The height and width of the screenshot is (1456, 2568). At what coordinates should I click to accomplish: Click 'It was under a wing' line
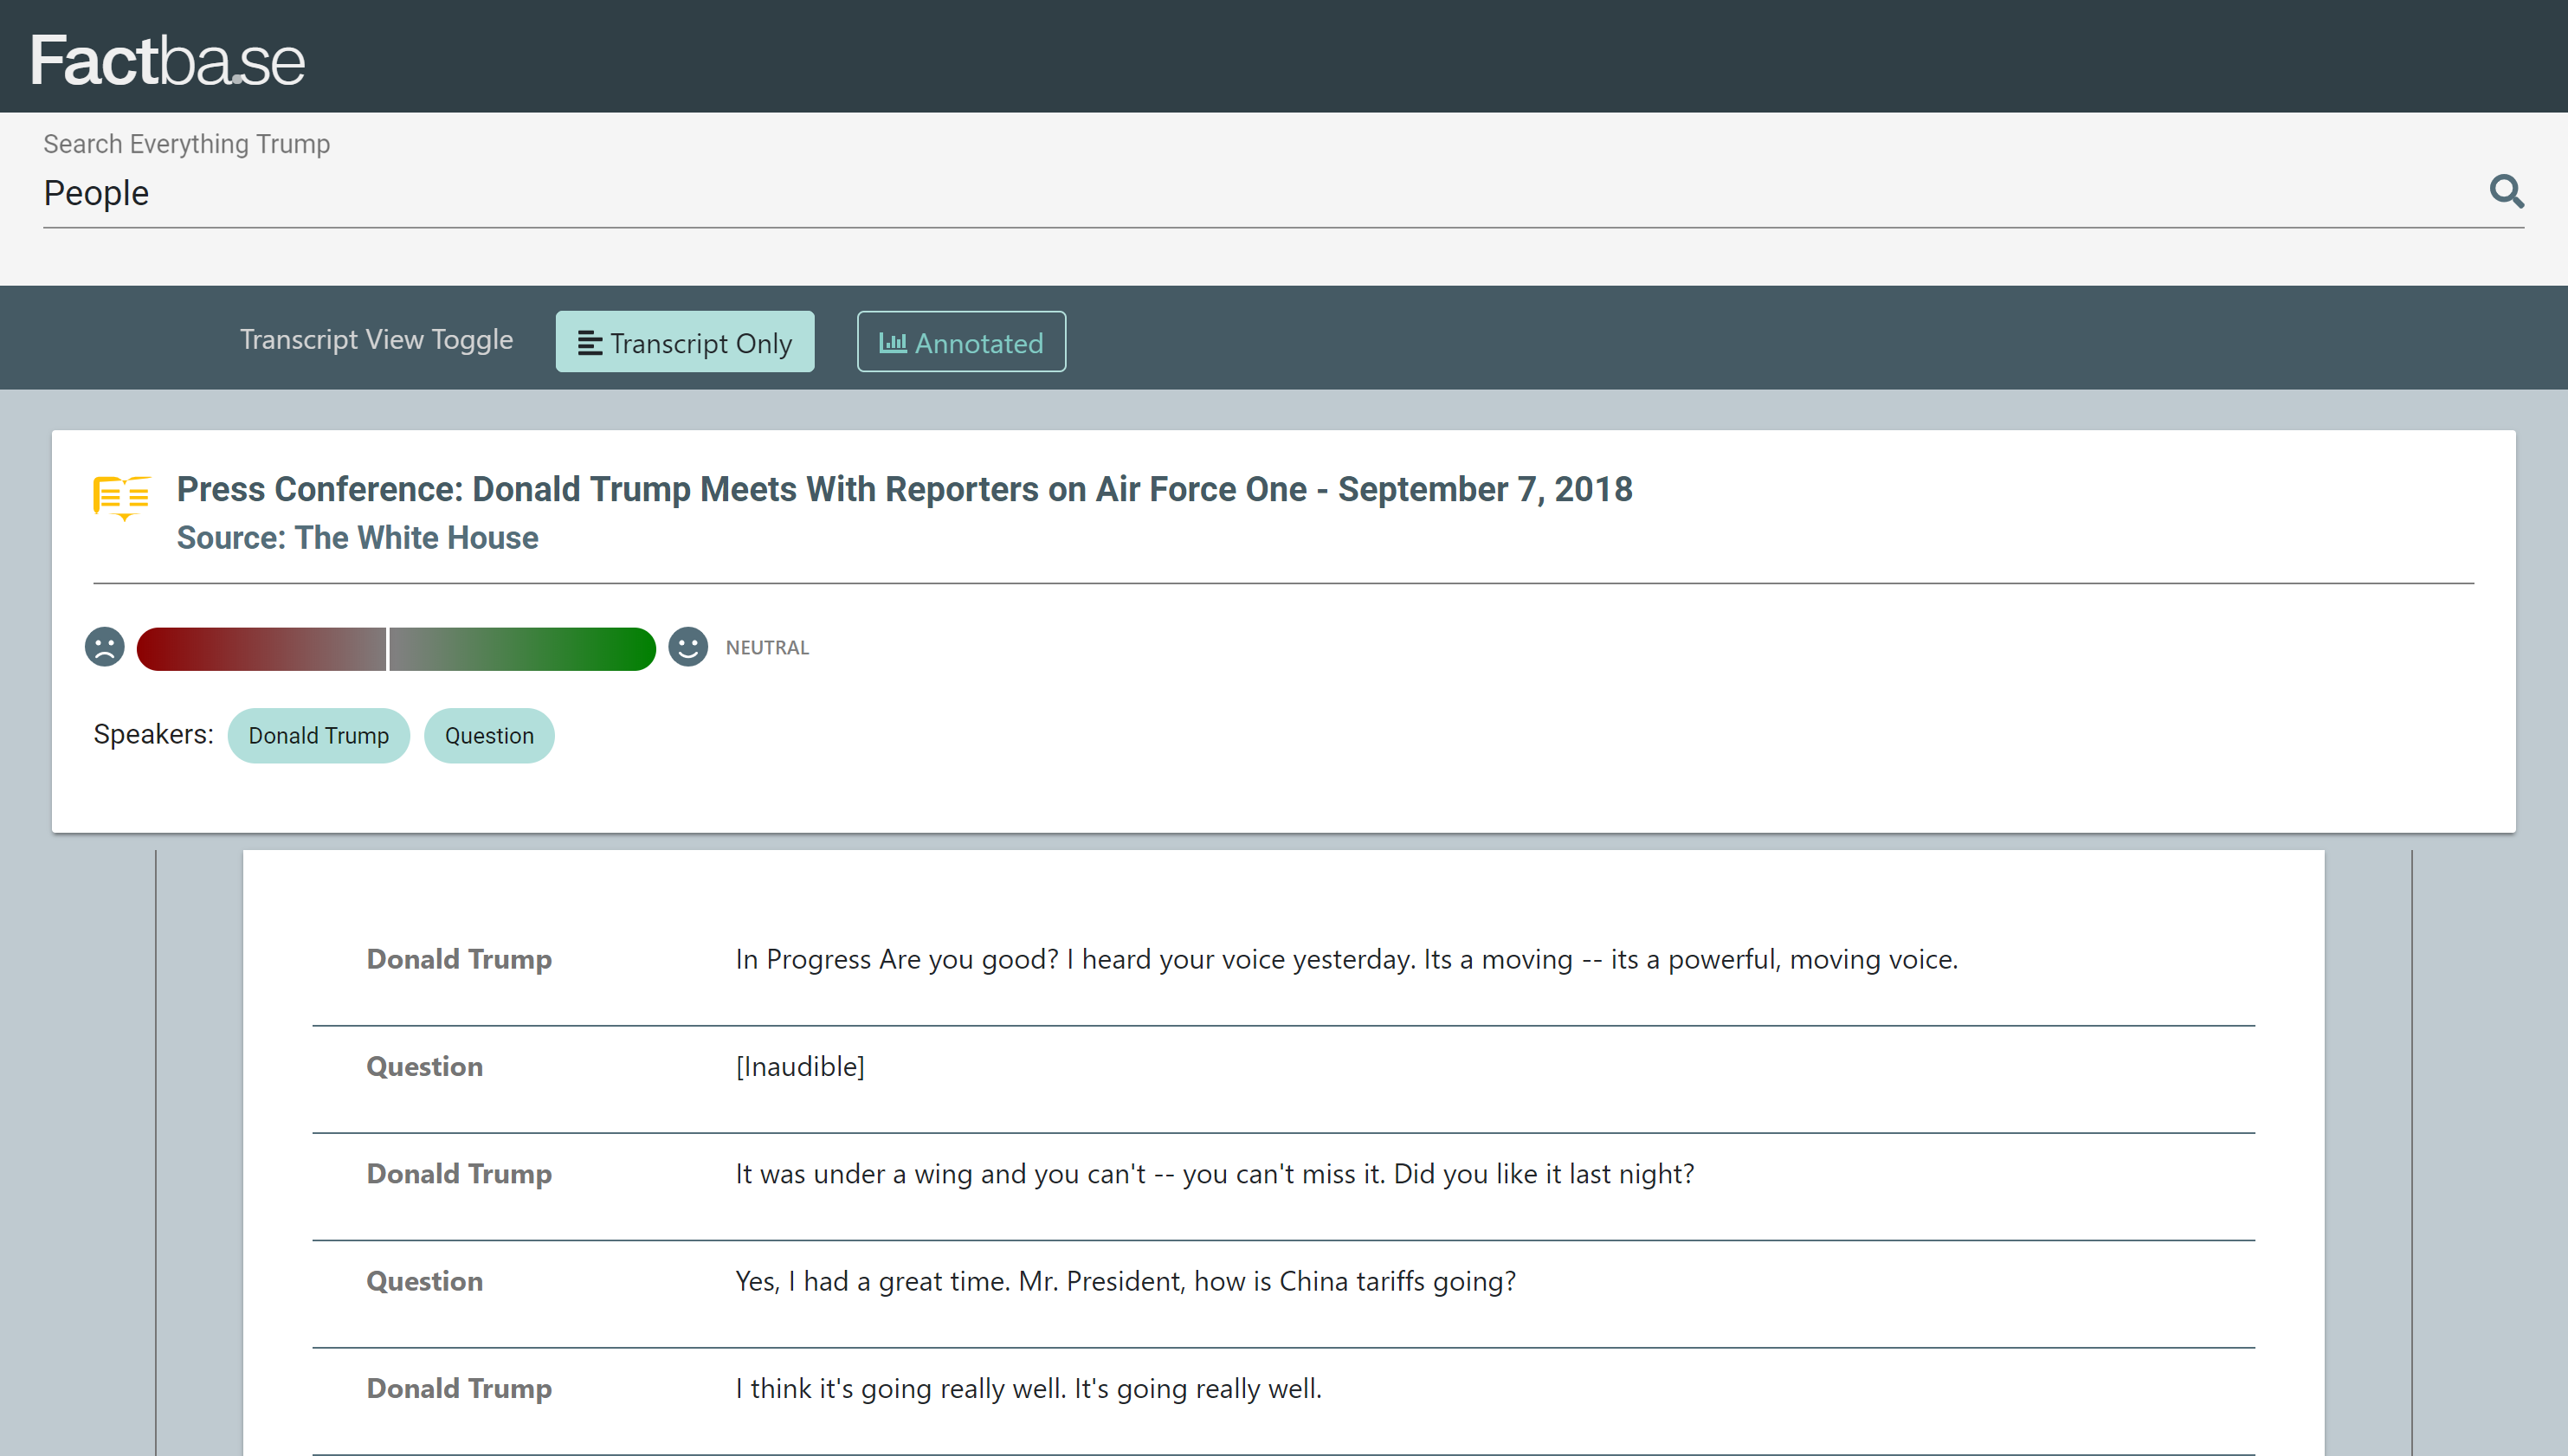pos(1215,1173)
